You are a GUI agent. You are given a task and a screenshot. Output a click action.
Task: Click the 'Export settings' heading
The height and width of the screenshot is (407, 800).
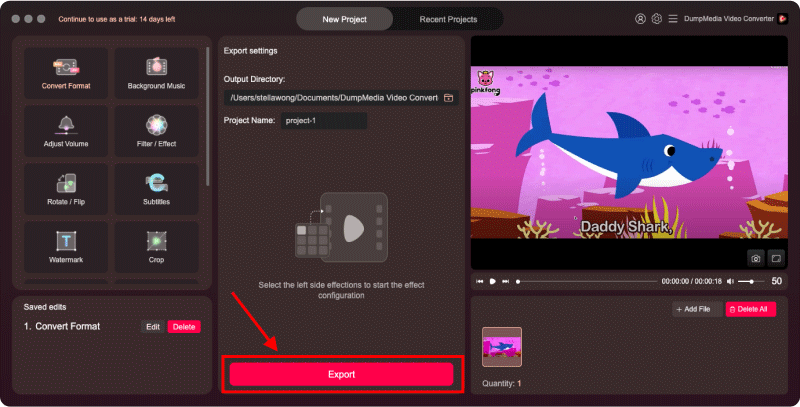[x=251, y=51]
